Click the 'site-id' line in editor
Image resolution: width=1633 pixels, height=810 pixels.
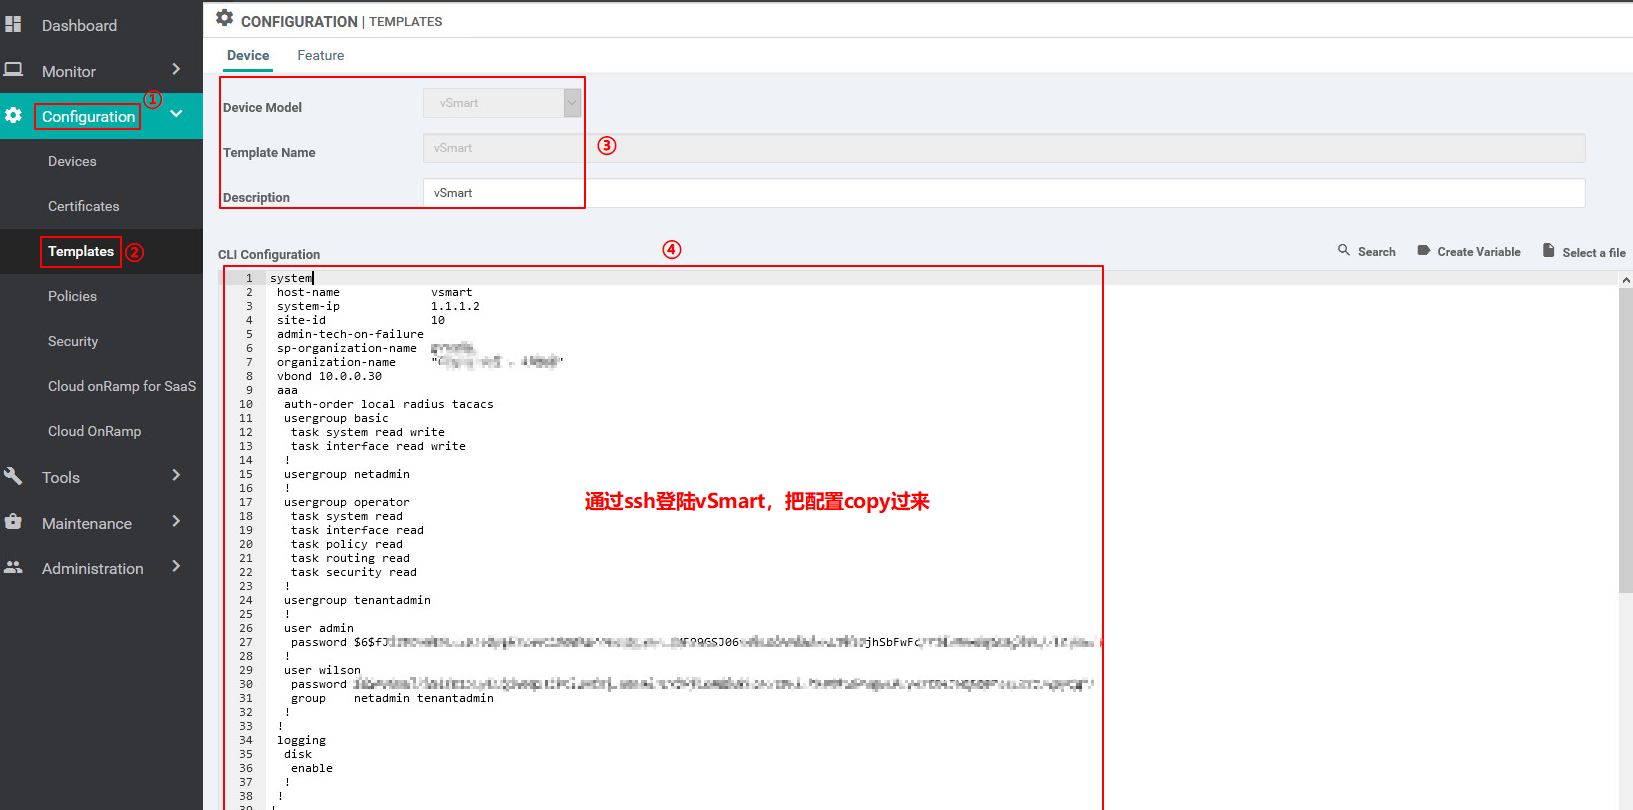coord(361,320)
